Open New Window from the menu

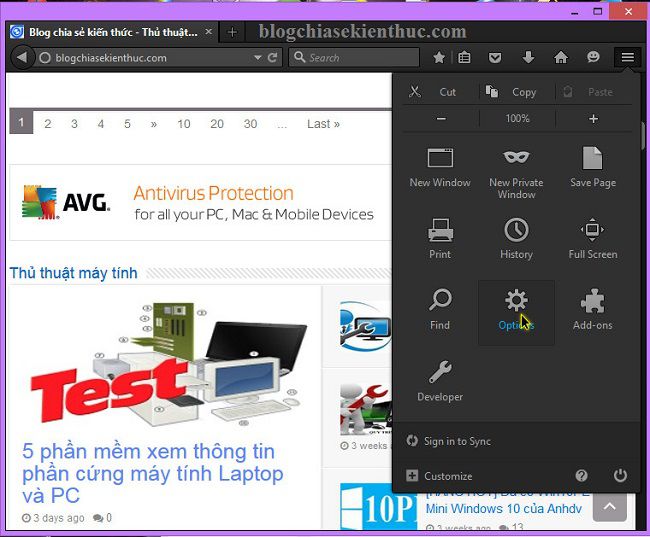click(440, 168)
